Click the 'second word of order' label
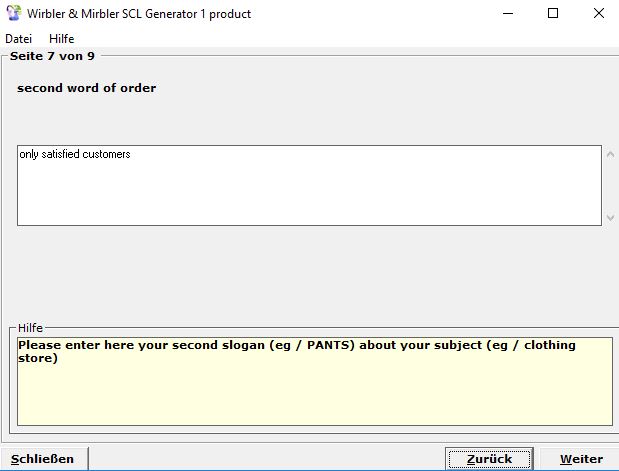Viewport: 619px width, 471px height. 87,88
